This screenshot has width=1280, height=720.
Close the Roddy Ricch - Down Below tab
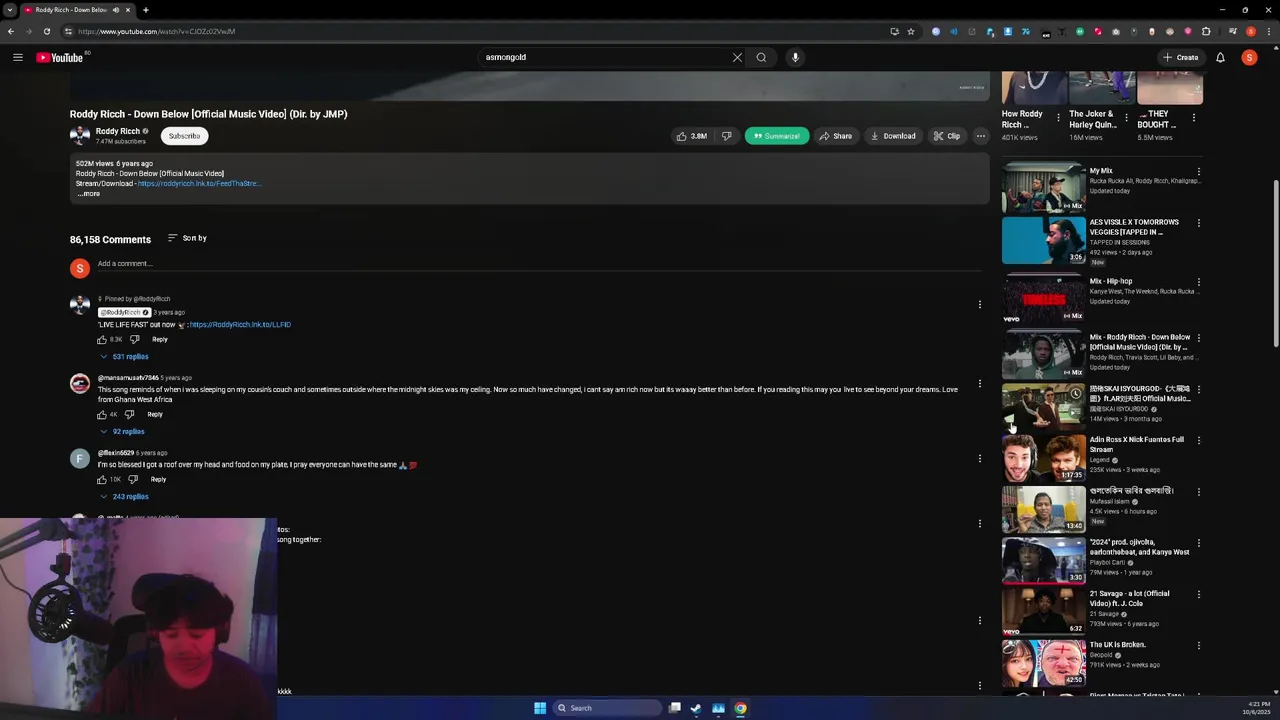pos(127,10)
